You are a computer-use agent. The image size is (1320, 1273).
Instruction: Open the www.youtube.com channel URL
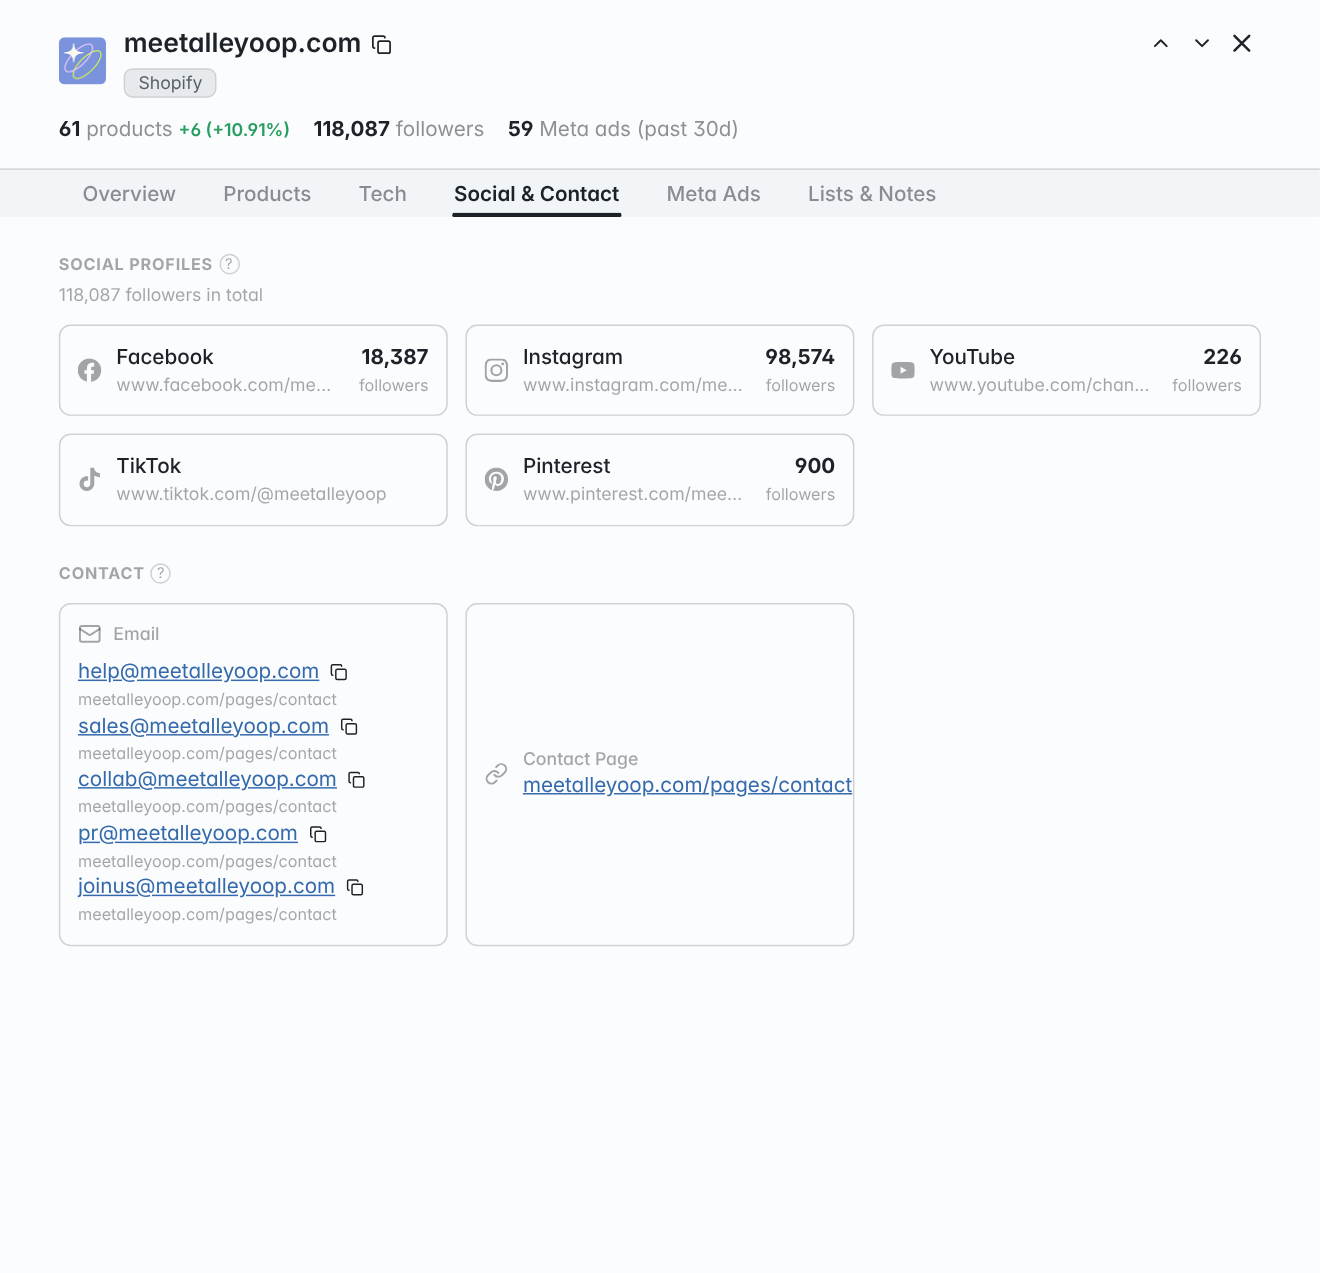[1039, 385]
